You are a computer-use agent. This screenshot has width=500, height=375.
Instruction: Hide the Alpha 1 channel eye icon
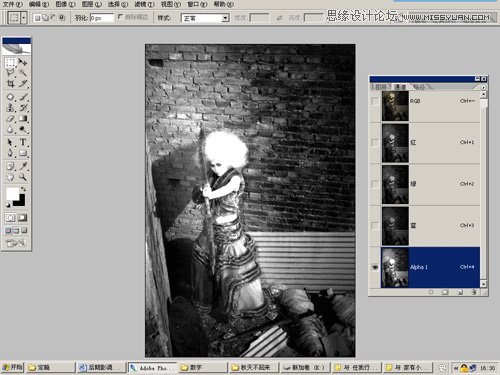375,267
